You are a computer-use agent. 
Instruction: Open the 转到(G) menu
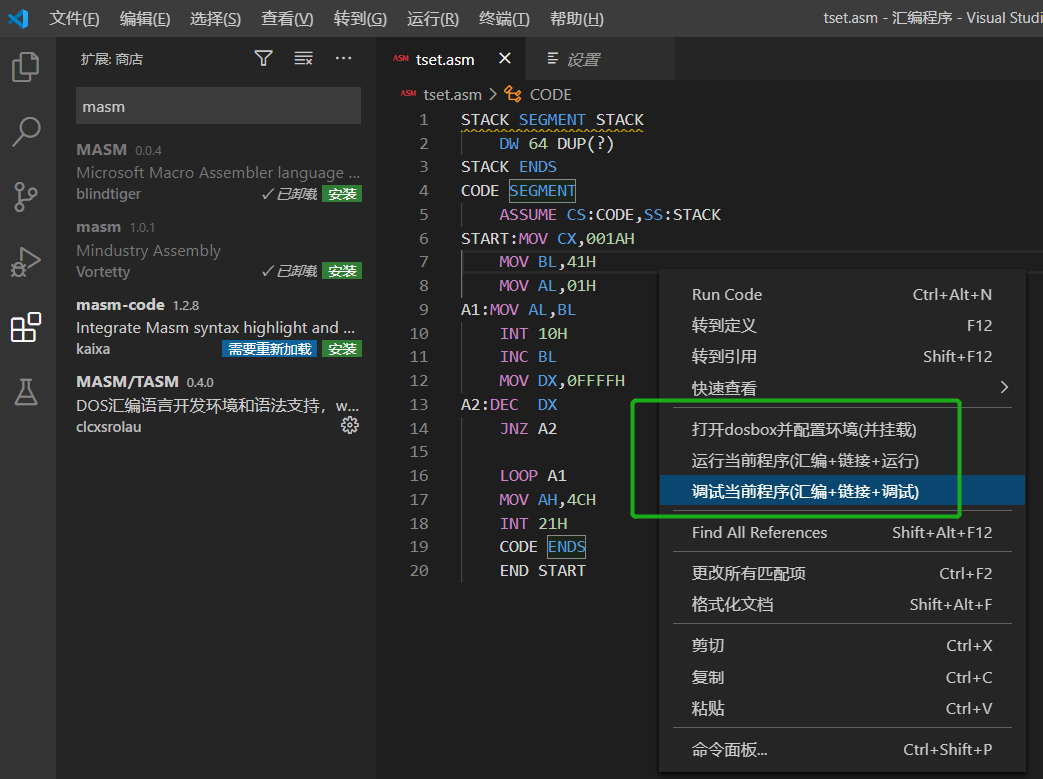coord(360,19)
